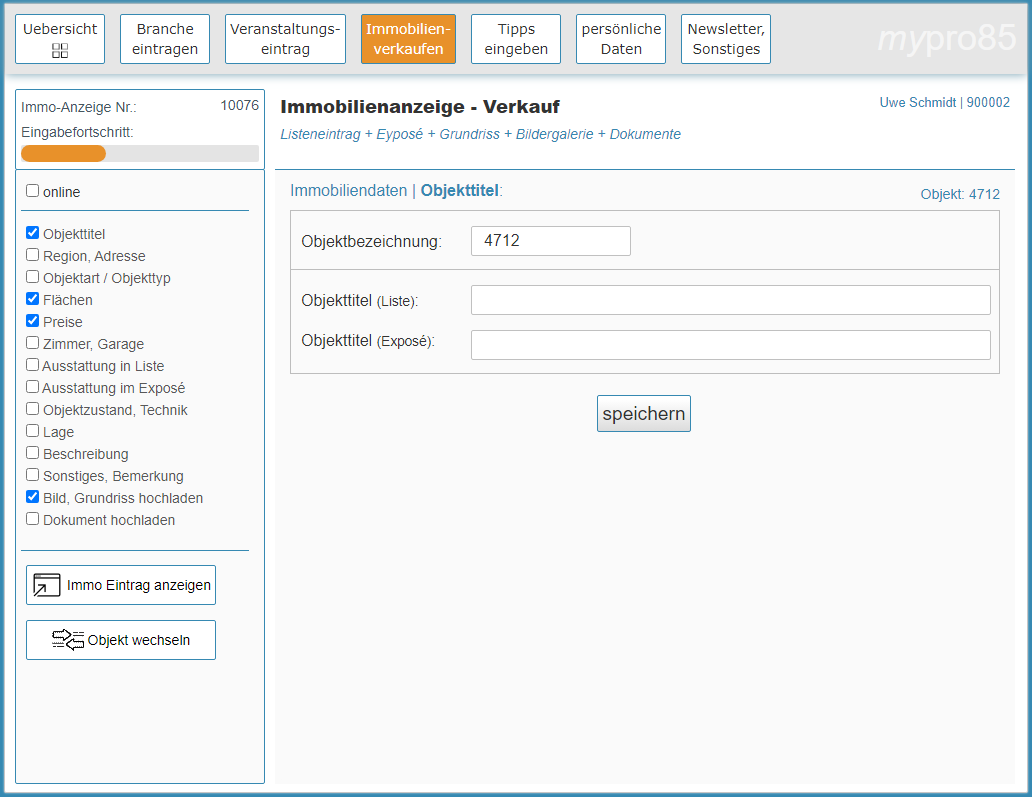The width and height of the screenshot is (1032, 797).
Task: Click into Objekttitel (Exposé) text field
Action: (730, 345)
